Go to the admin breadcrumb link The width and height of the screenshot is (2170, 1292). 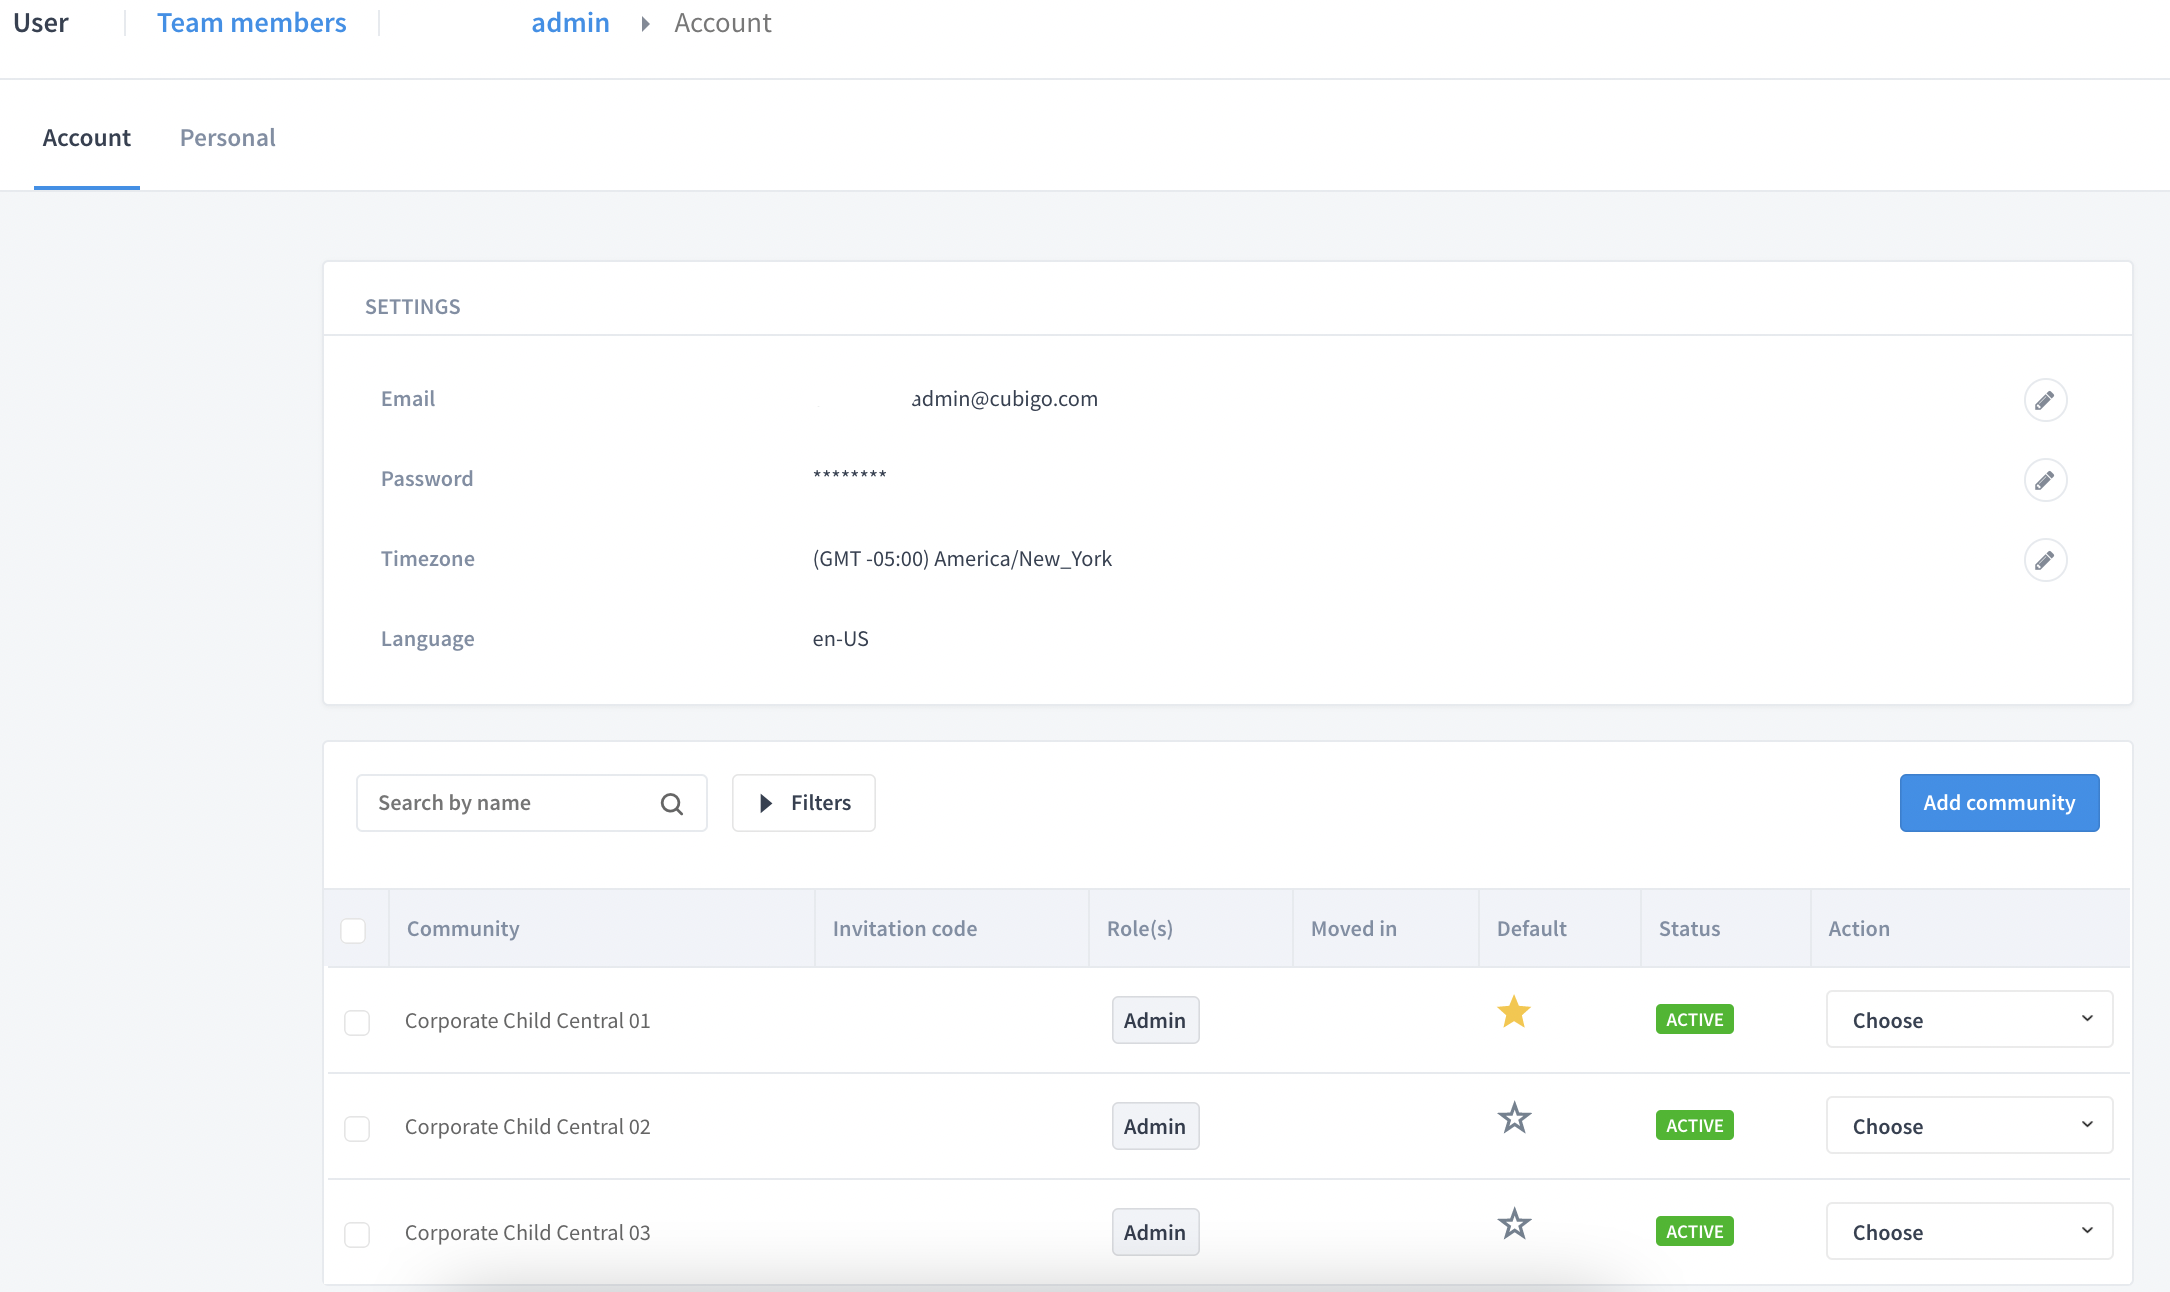[x=570, y=23]
